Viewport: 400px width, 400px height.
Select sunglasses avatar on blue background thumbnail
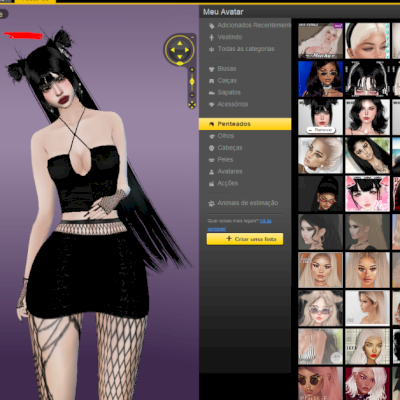click(320, 79)
